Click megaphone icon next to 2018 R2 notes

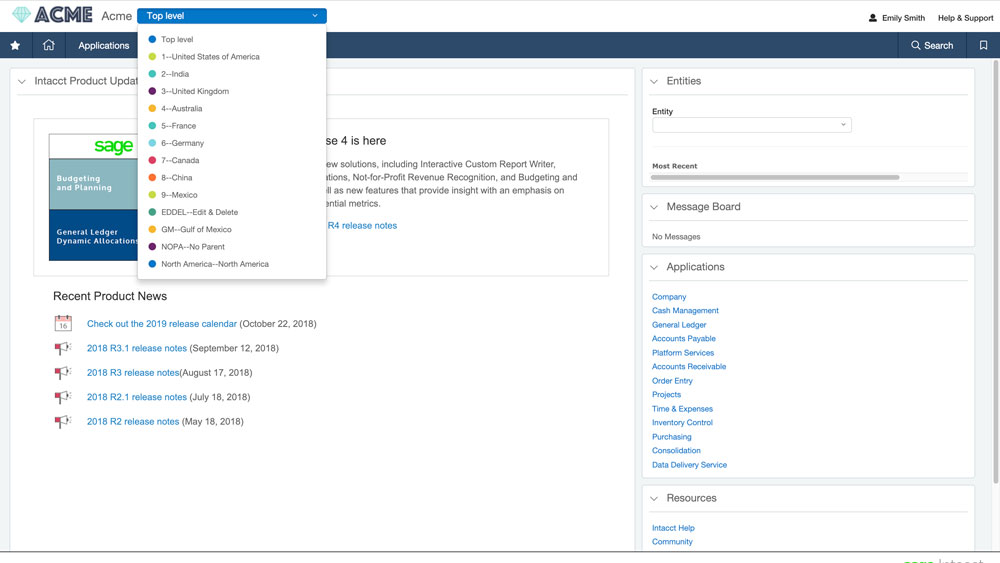(x=62, y=421)
